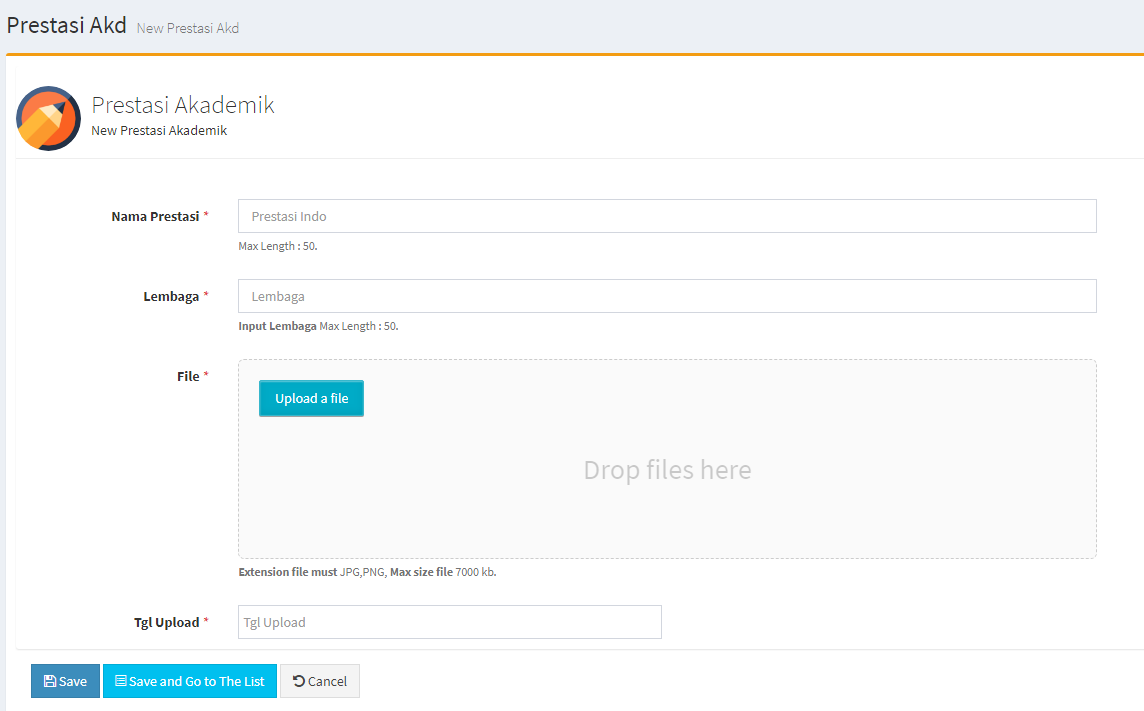The image size is (1144, 711).
Task: Click the Drop files here area
Action: [667, 470]
